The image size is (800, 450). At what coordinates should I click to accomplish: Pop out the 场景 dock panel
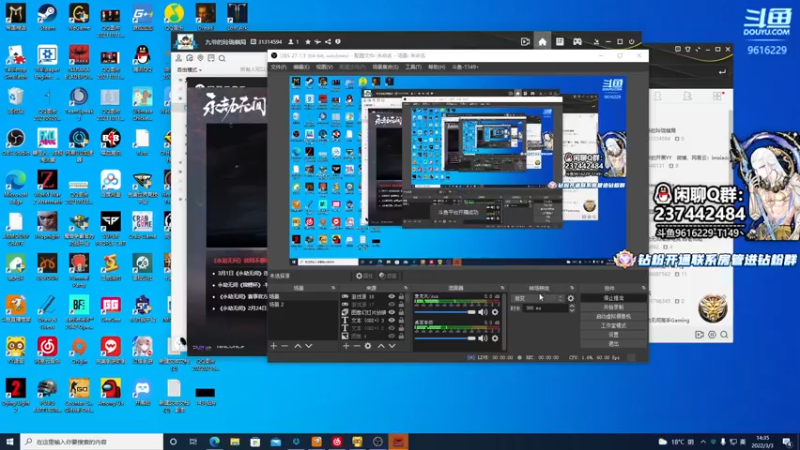tap(333, 288)
